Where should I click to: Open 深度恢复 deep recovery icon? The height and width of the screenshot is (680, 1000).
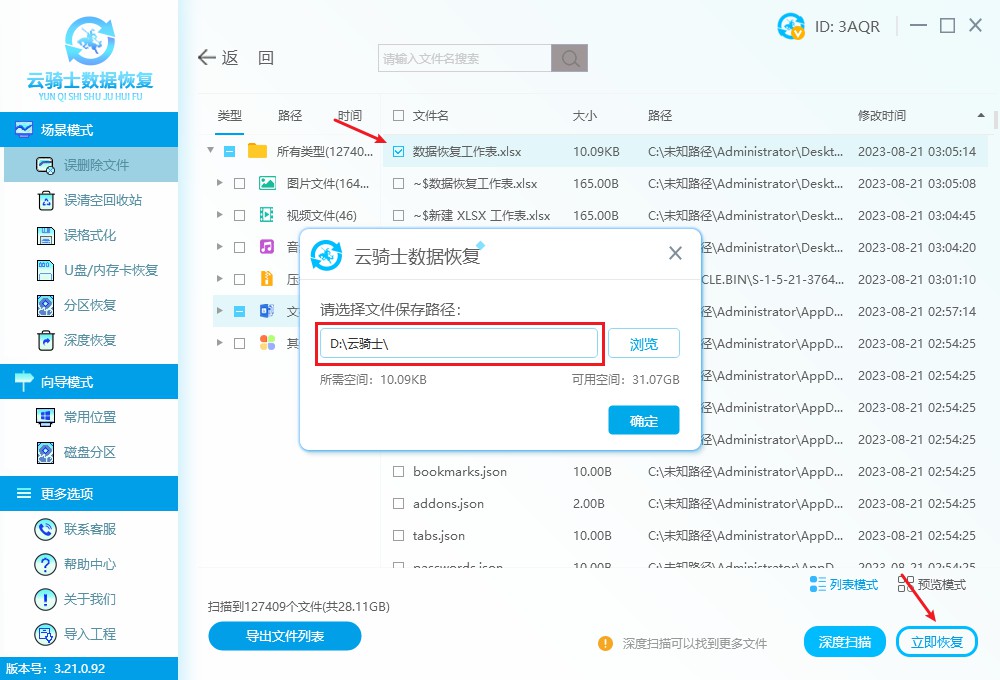[46, 341]
